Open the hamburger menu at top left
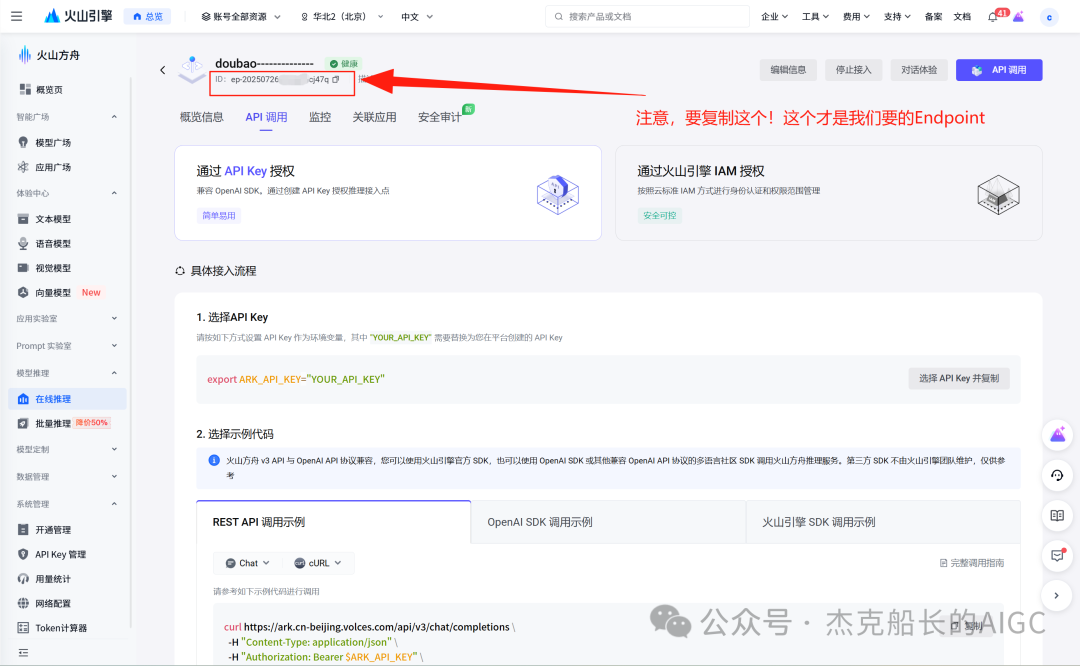 [17, 16]
